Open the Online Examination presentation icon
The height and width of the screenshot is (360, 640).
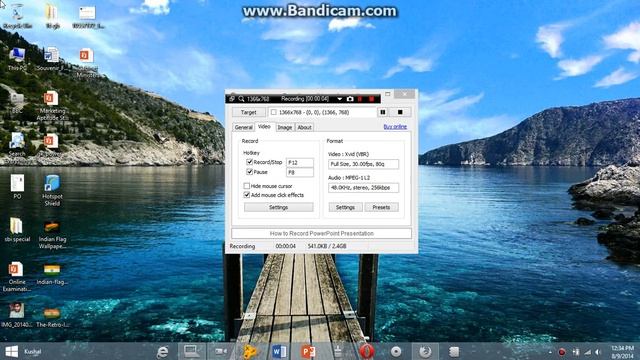pos(16,277)
